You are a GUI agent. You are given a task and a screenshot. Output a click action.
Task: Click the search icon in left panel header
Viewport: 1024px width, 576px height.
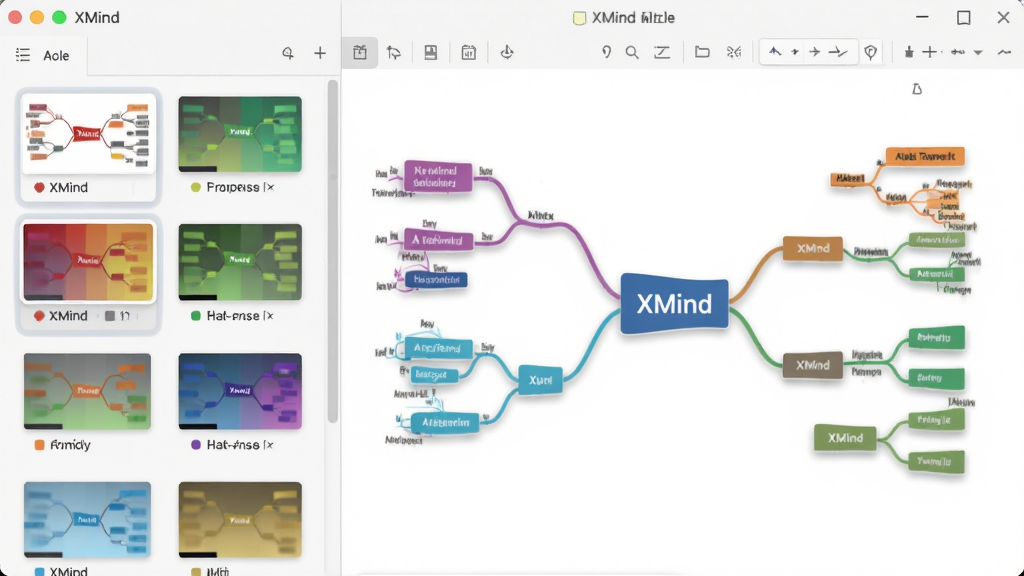coord(288,54)
